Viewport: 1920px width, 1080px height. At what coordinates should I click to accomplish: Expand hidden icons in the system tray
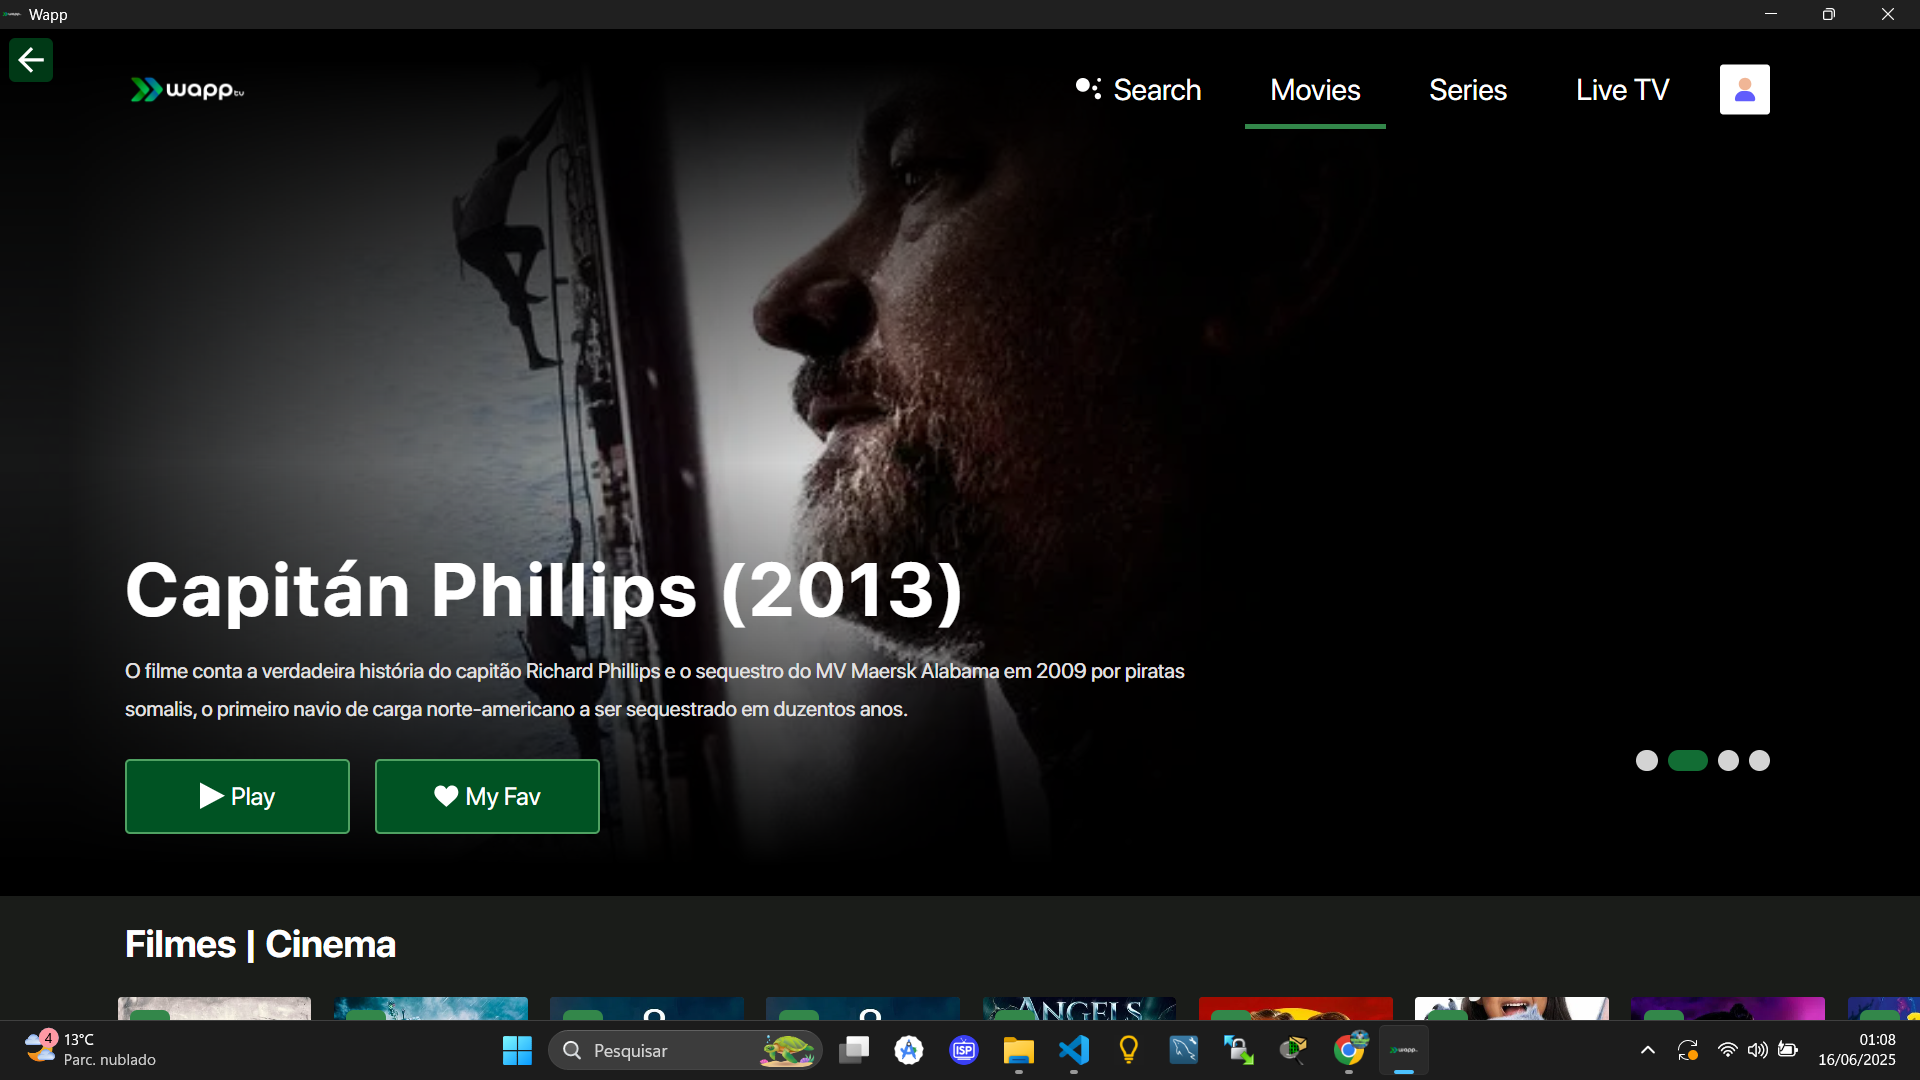click(1647, 1050)
